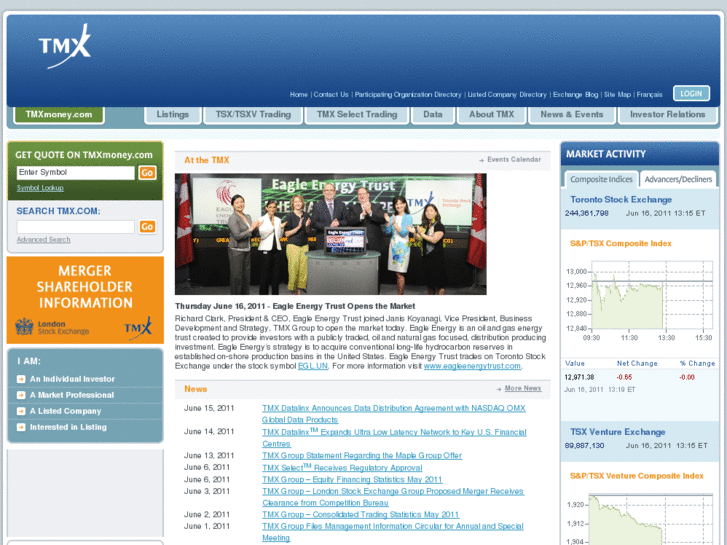
Task: Open the Site Map link
Action: pyautogui.click(x=617, y=95)
